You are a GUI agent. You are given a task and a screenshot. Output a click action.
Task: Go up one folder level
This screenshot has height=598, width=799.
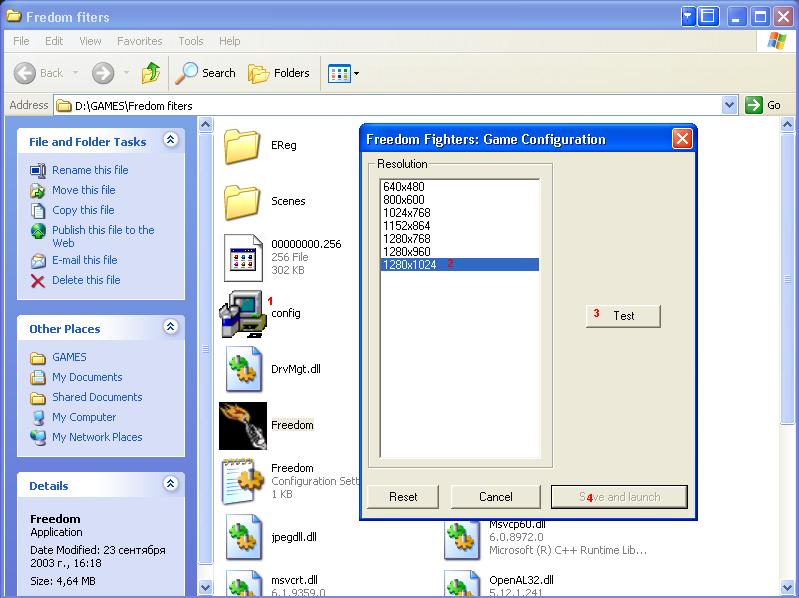[150, 73]
